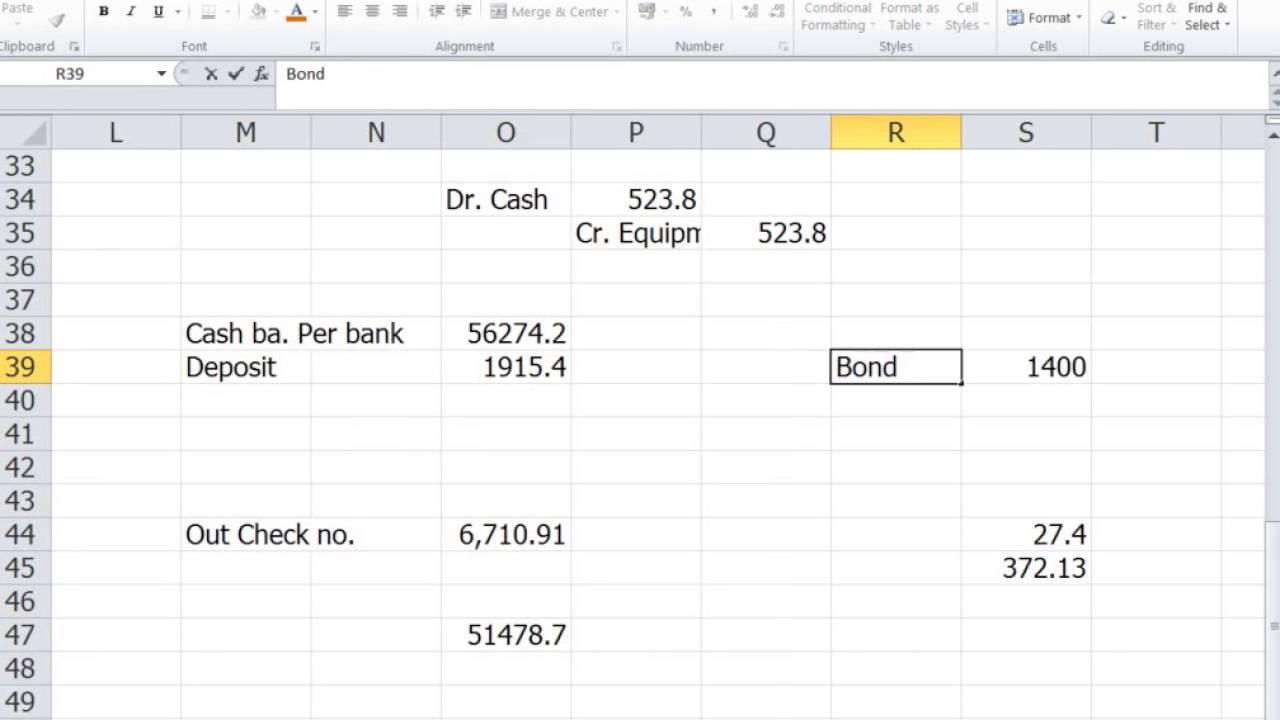Image resolution: width=1280 pixels, height=720 pixels.
Task: Click the Format Painter brush icon
Action: pos(57,20)
